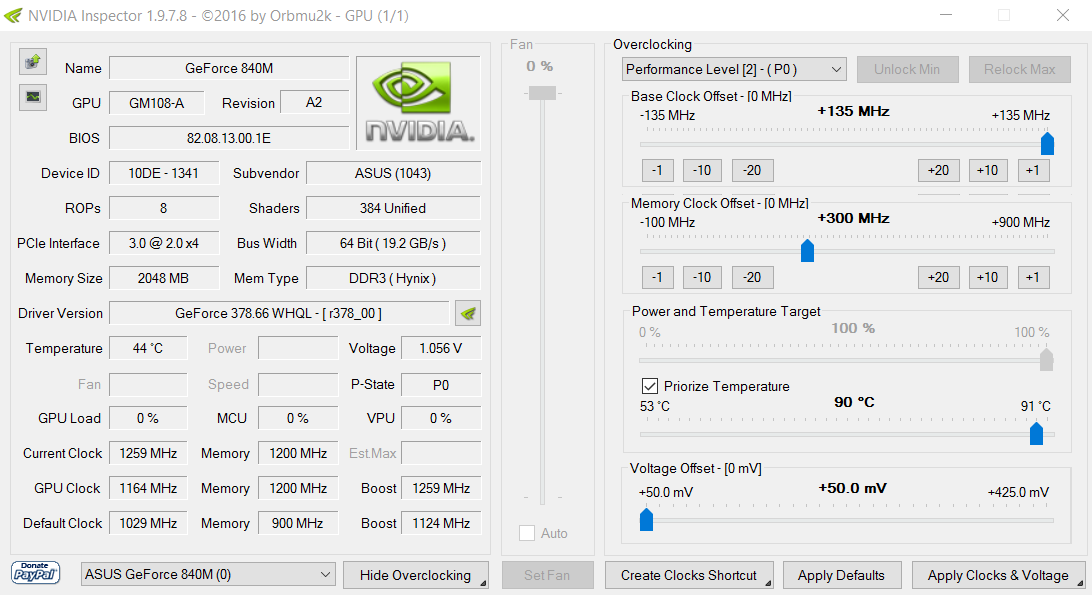Click the Memory Size value 2048 MB
The width and height of the screenshot is (1092, 595).
[164, 278]
